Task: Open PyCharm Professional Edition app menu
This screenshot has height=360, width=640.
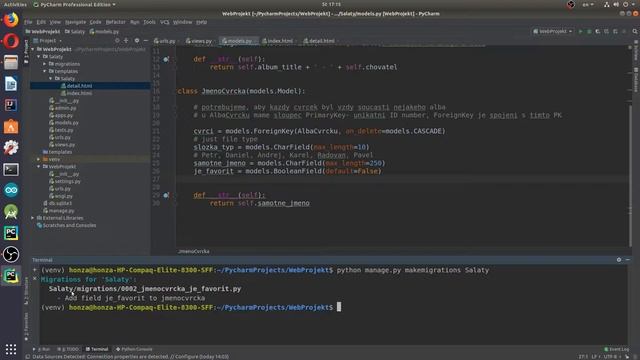Action: tap(74, 4)
